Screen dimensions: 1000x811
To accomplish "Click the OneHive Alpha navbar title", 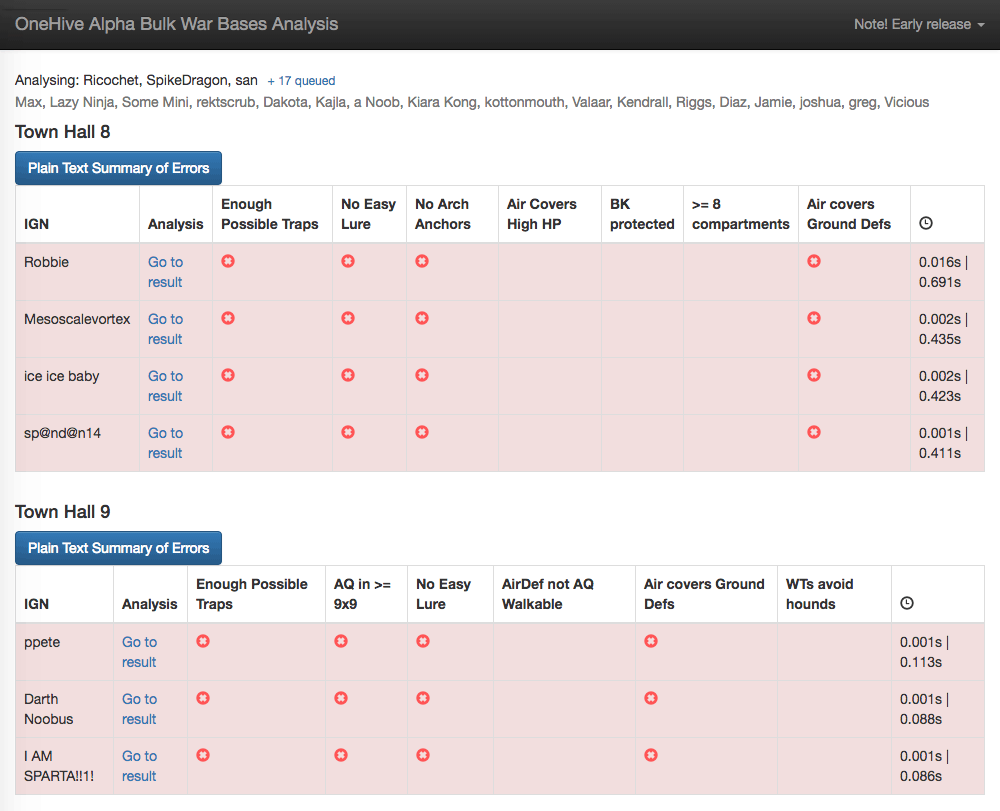I will click(176, 24).
